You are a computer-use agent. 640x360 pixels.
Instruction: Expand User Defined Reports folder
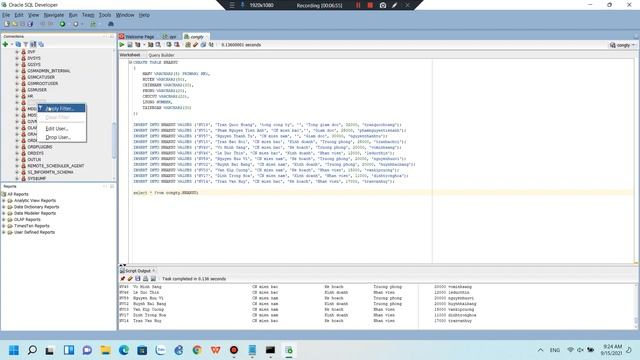pyautogui.click(x=4, y=232)
